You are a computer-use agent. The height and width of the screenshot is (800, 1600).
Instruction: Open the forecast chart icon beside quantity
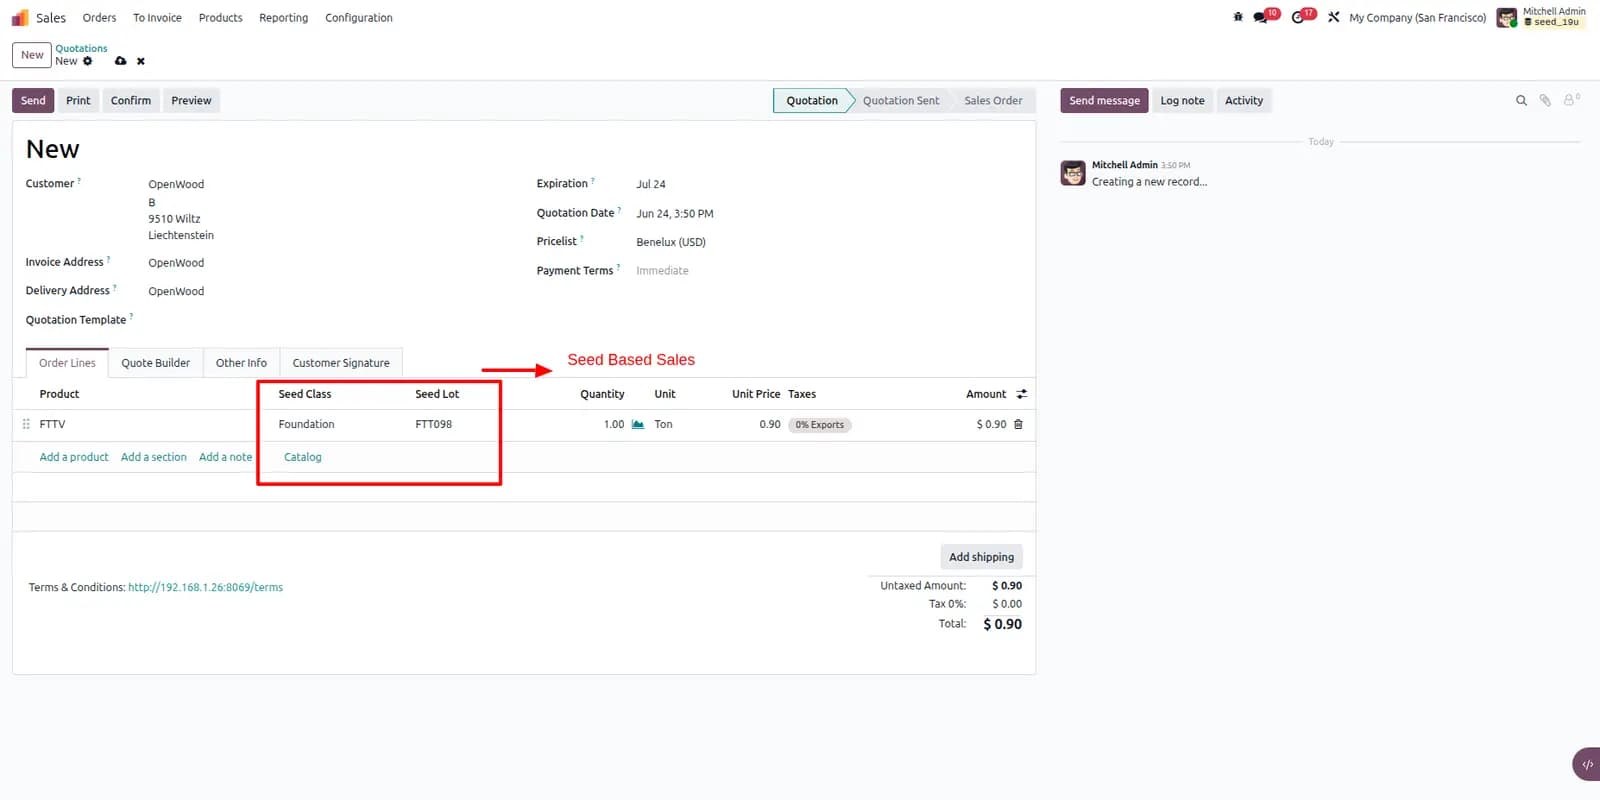(638, 424)
